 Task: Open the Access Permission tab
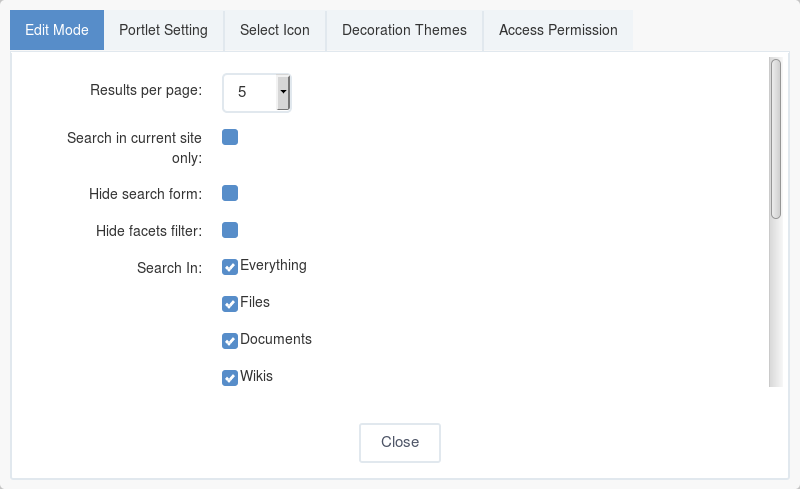click(558, 30)
